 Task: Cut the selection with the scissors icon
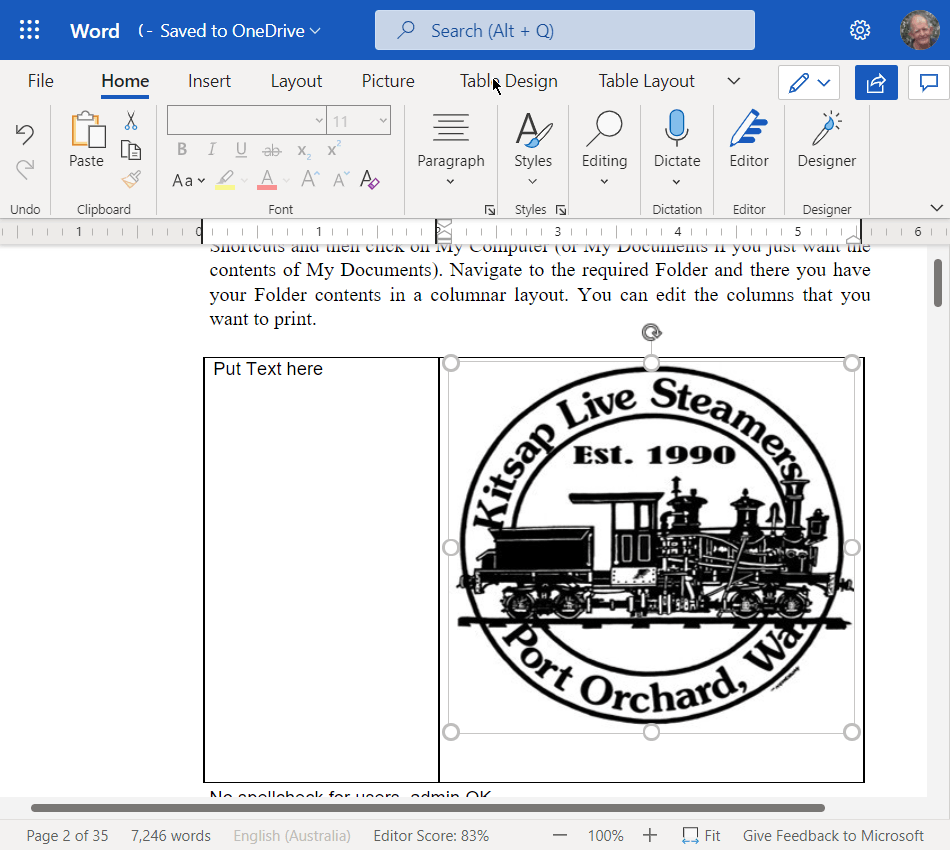pos(131,121)
